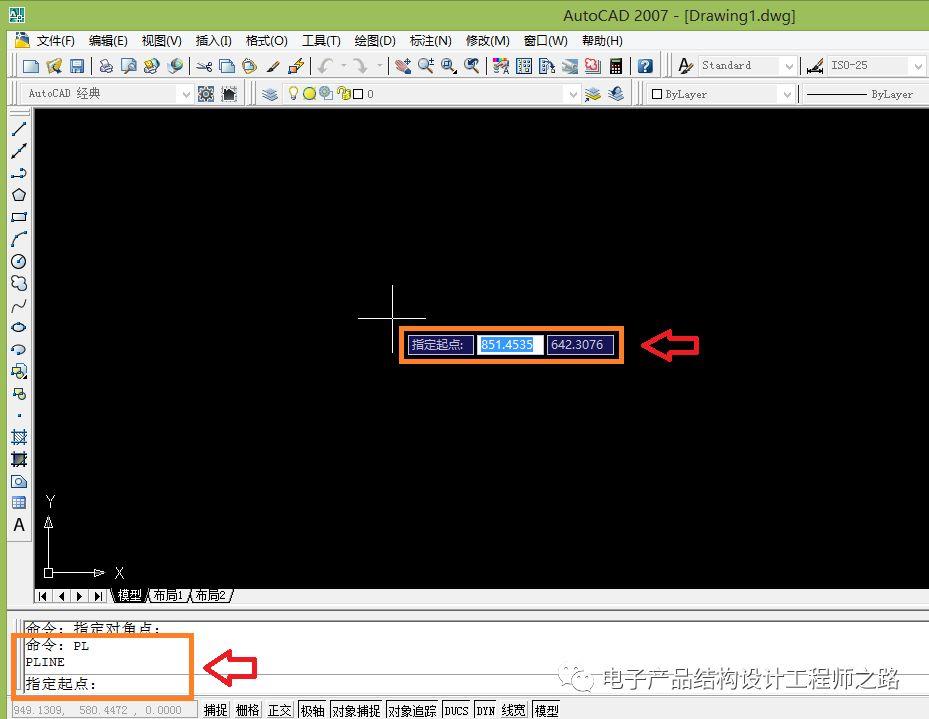Open the AutoCAD 经典 workspace dropdown

pyautogui.click(x=185, y=94)
